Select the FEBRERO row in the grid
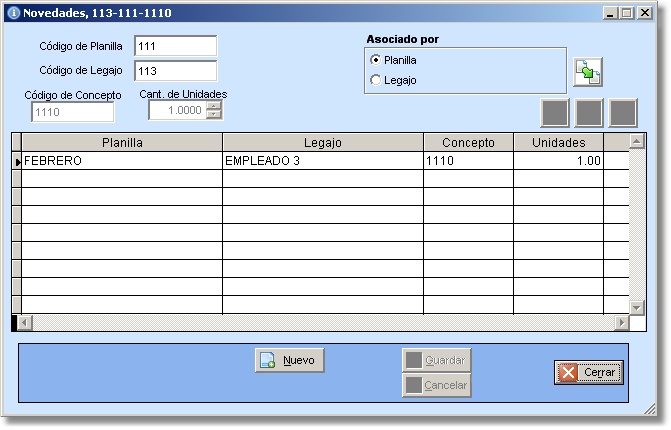The image size is (671, 430). (x=120, y=161)
